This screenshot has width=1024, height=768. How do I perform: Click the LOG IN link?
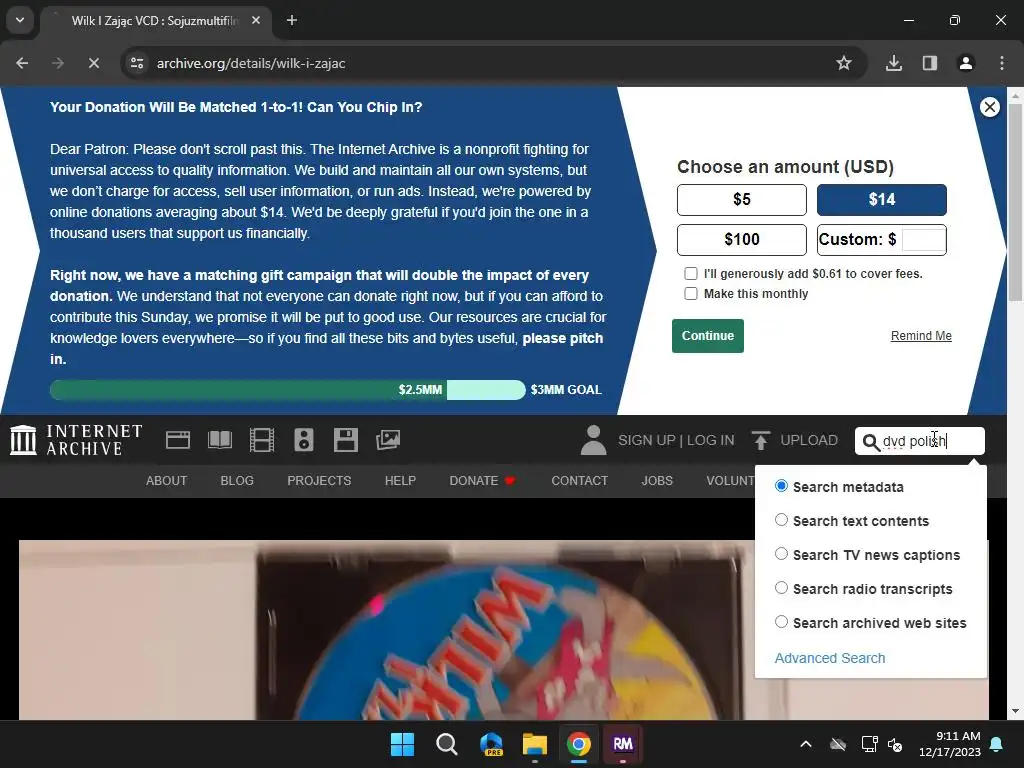coord(711,440)
